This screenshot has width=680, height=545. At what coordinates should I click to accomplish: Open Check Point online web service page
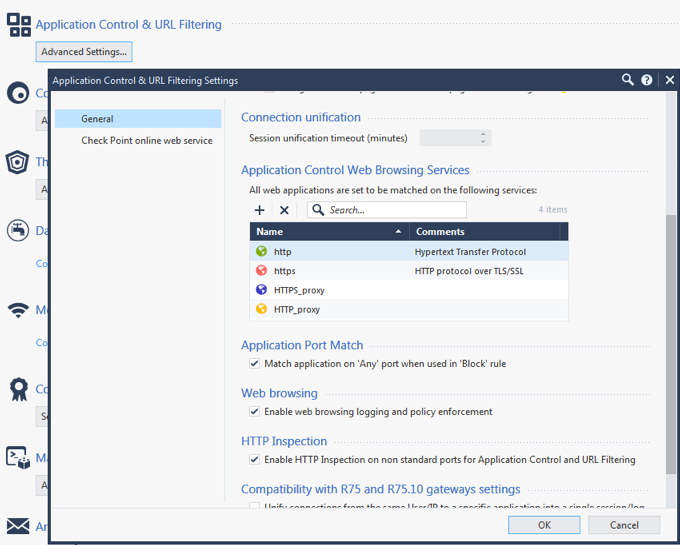[x=147, y=140]
